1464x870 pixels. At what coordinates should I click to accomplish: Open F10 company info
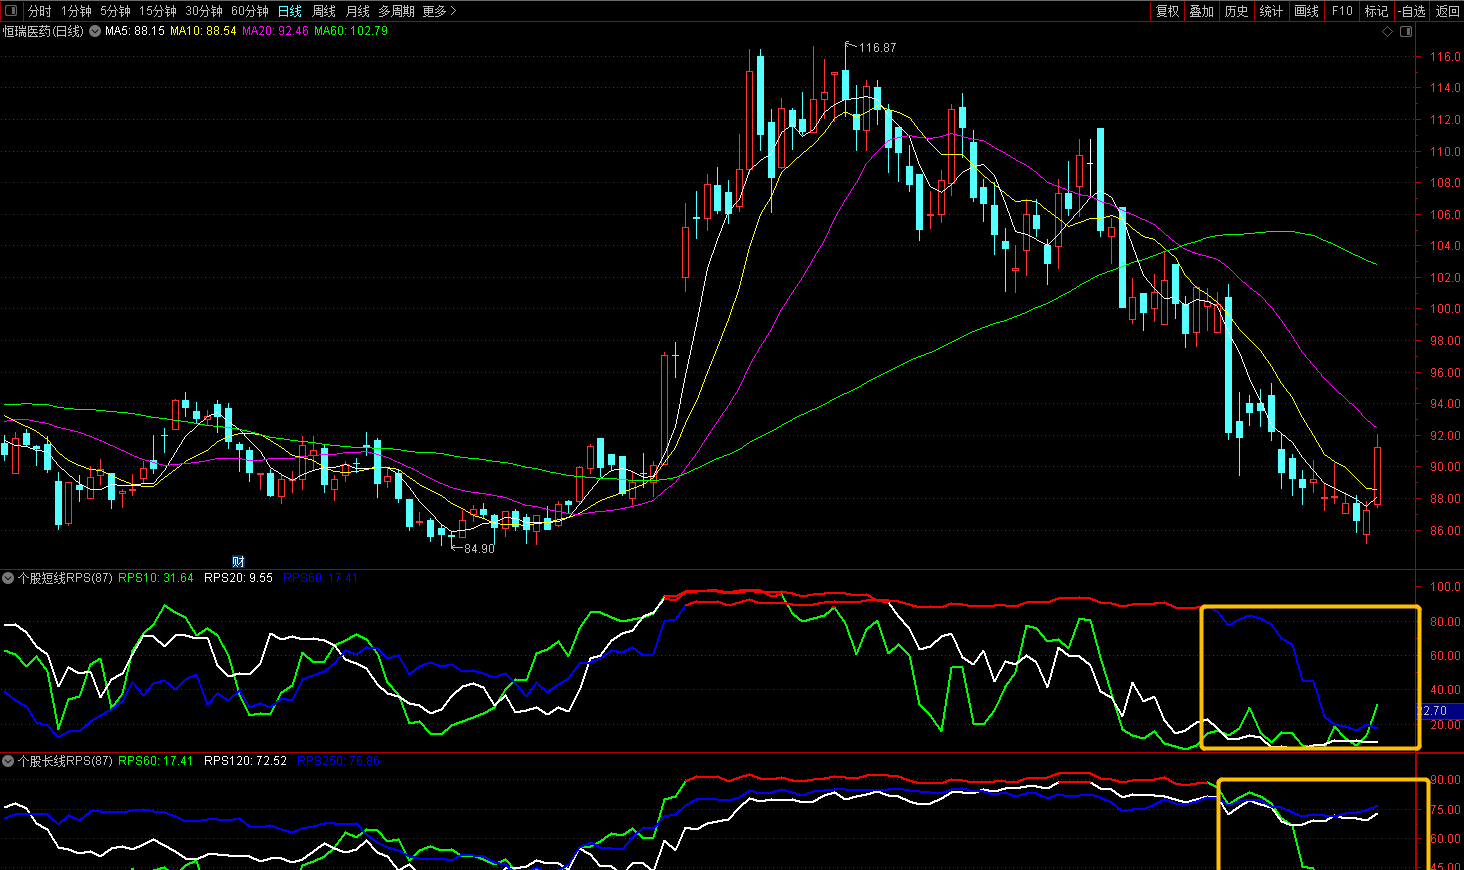tap(1342, 11)
